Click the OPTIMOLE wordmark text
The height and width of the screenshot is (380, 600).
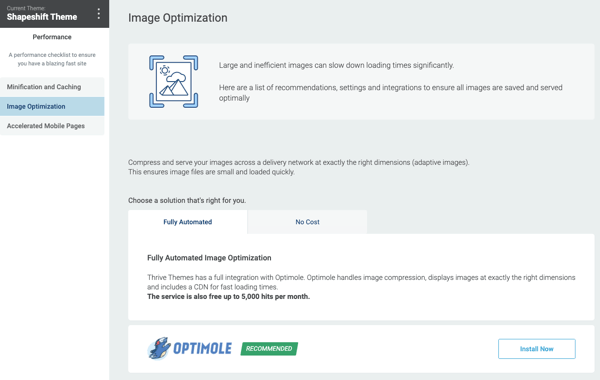(x=202, y=349)
